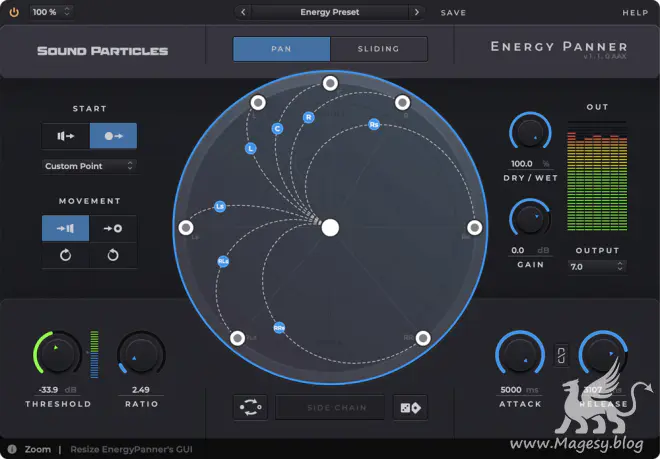Screen dimensions: 660x459
Task: Click the RLs channel node
Action: coord(223,262)
